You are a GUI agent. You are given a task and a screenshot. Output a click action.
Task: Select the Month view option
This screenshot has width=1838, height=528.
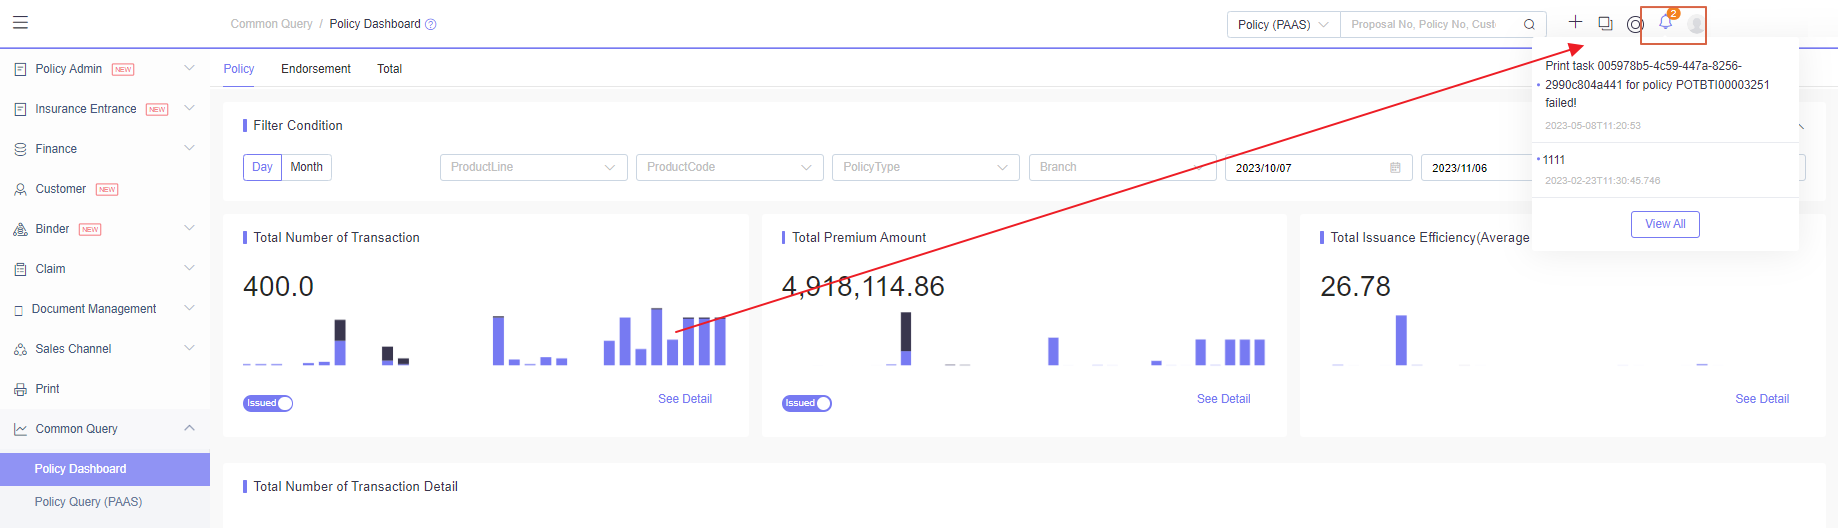[306, 167]
